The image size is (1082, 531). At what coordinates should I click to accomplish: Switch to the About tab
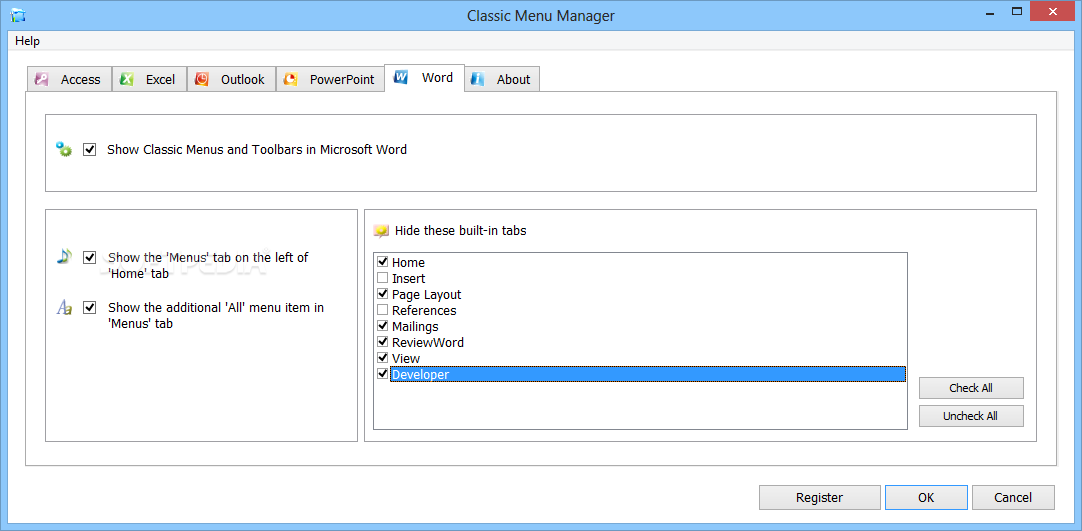click(x=502, y=79)
